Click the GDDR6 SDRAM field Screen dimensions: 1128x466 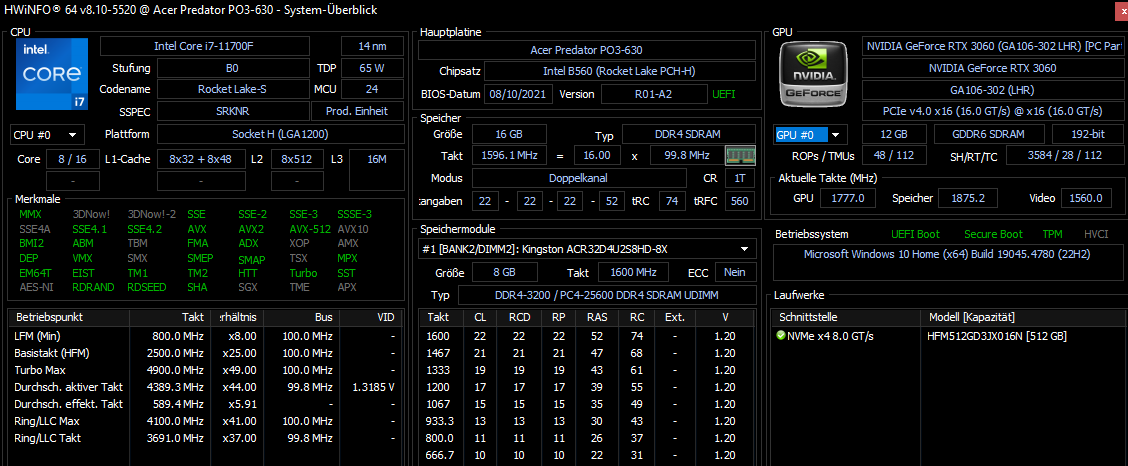point(989,134)
